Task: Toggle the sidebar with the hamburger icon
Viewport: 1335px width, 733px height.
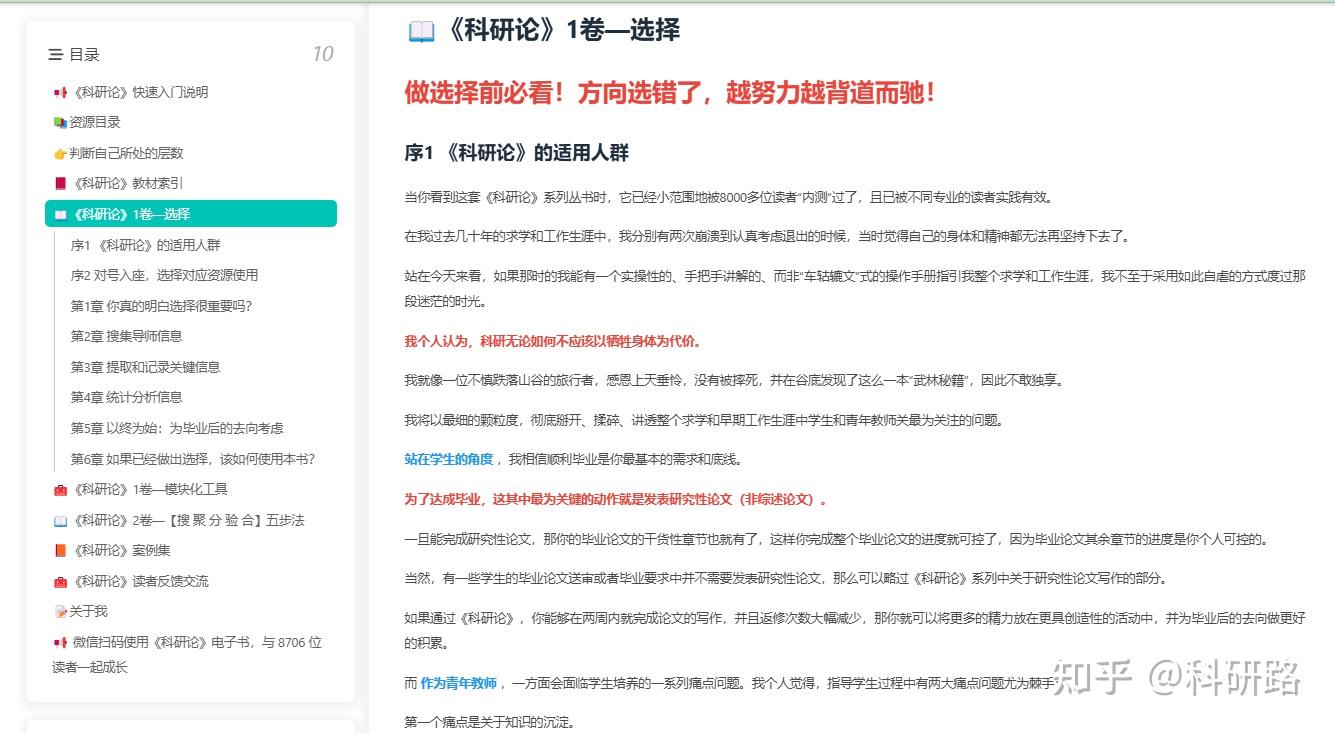Action: [55, 55]
